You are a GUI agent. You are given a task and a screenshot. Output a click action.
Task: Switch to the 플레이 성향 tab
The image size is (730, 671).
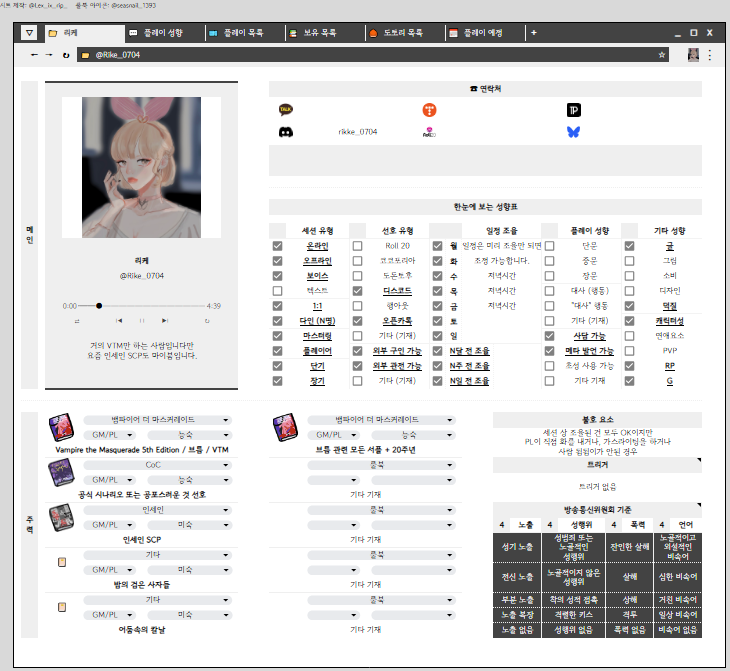(x=164, y=33)
